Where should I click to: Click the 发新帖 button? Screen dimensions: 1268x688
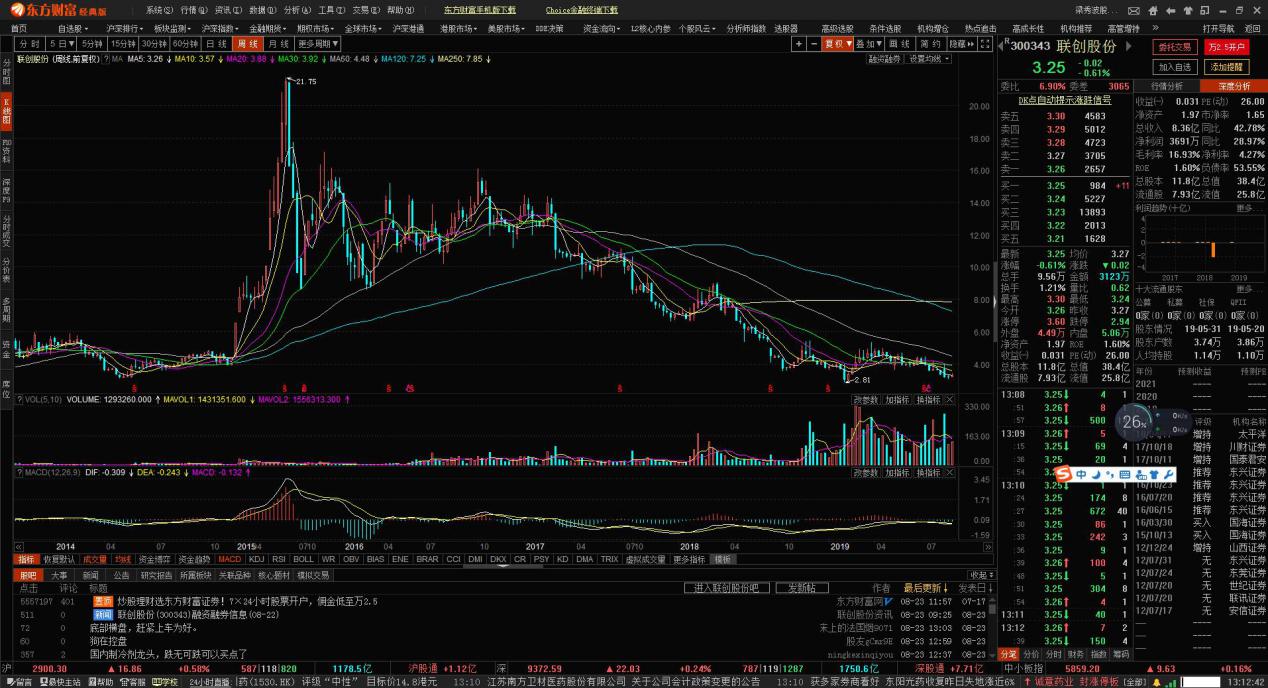(802, 588)
